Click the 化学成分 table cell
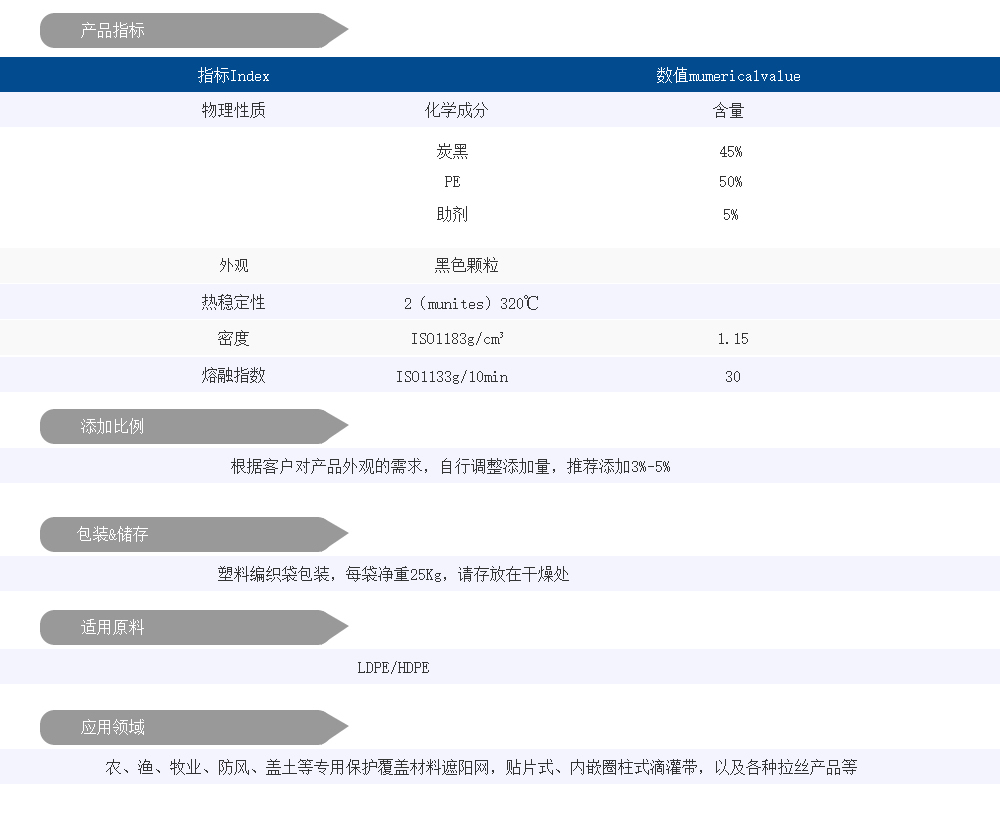 coord(456,111)
